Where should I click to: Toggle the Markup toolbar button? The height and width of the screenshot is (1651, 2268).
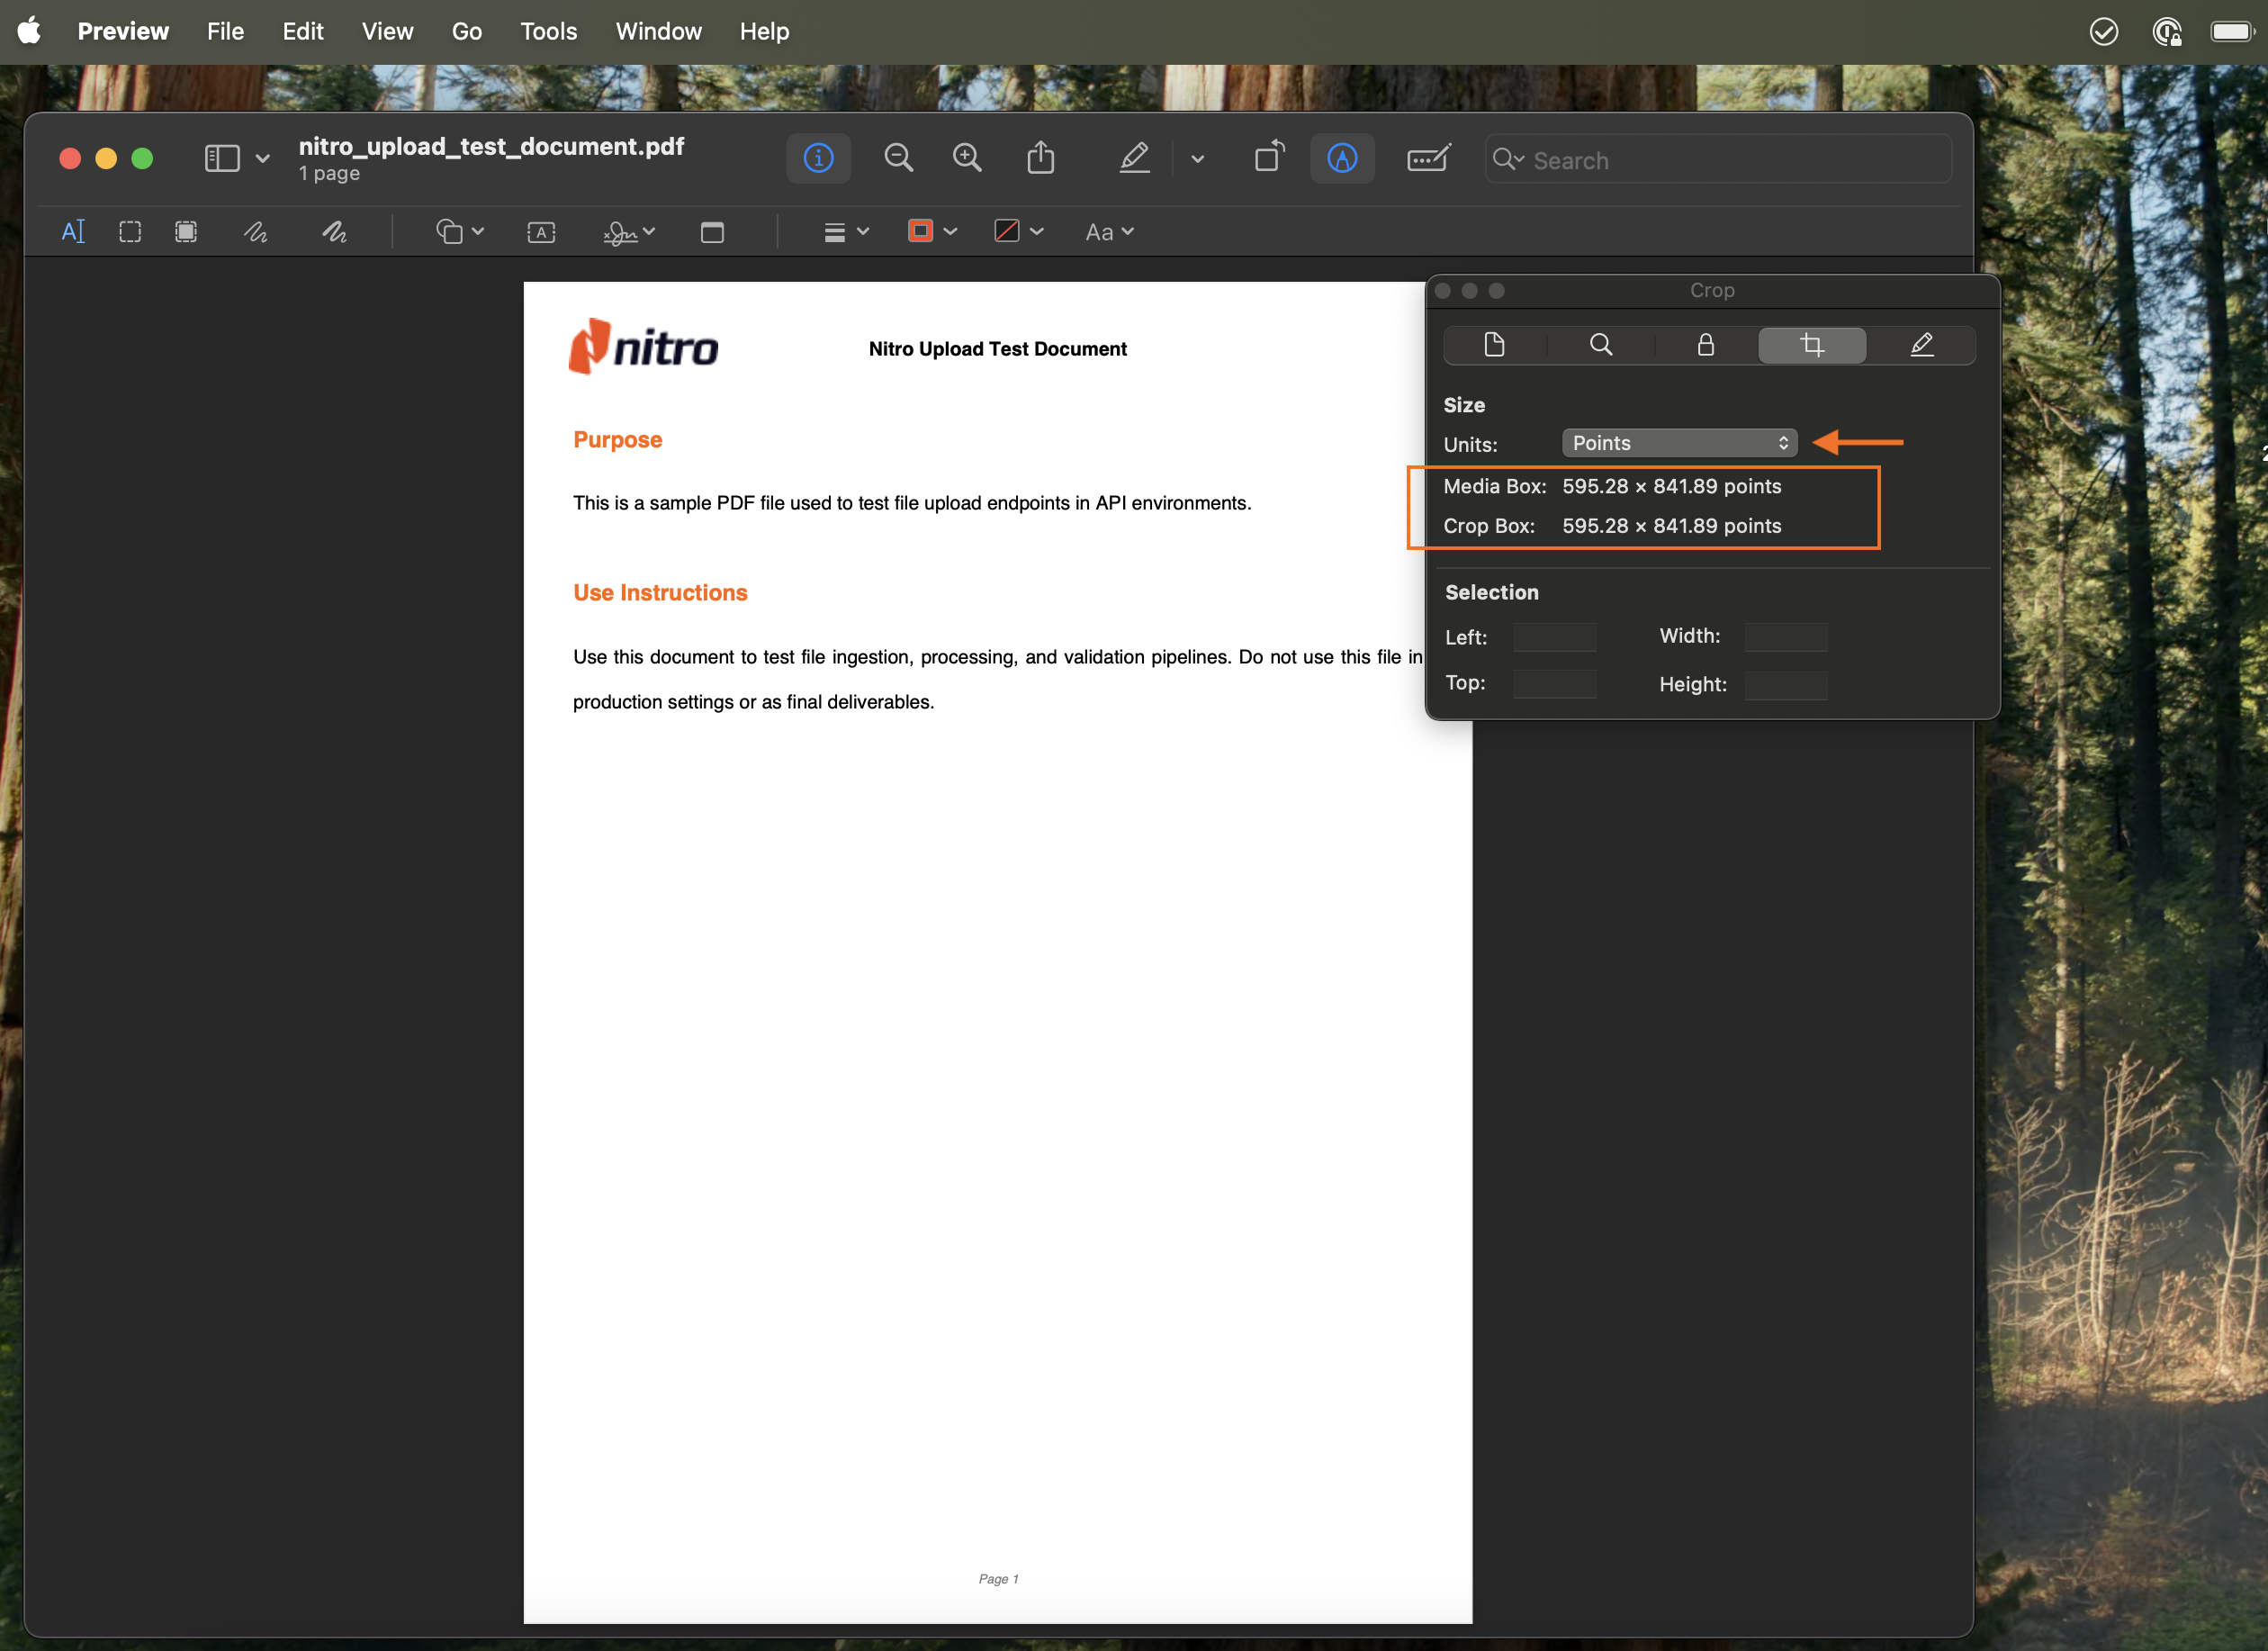[1341, 158]
